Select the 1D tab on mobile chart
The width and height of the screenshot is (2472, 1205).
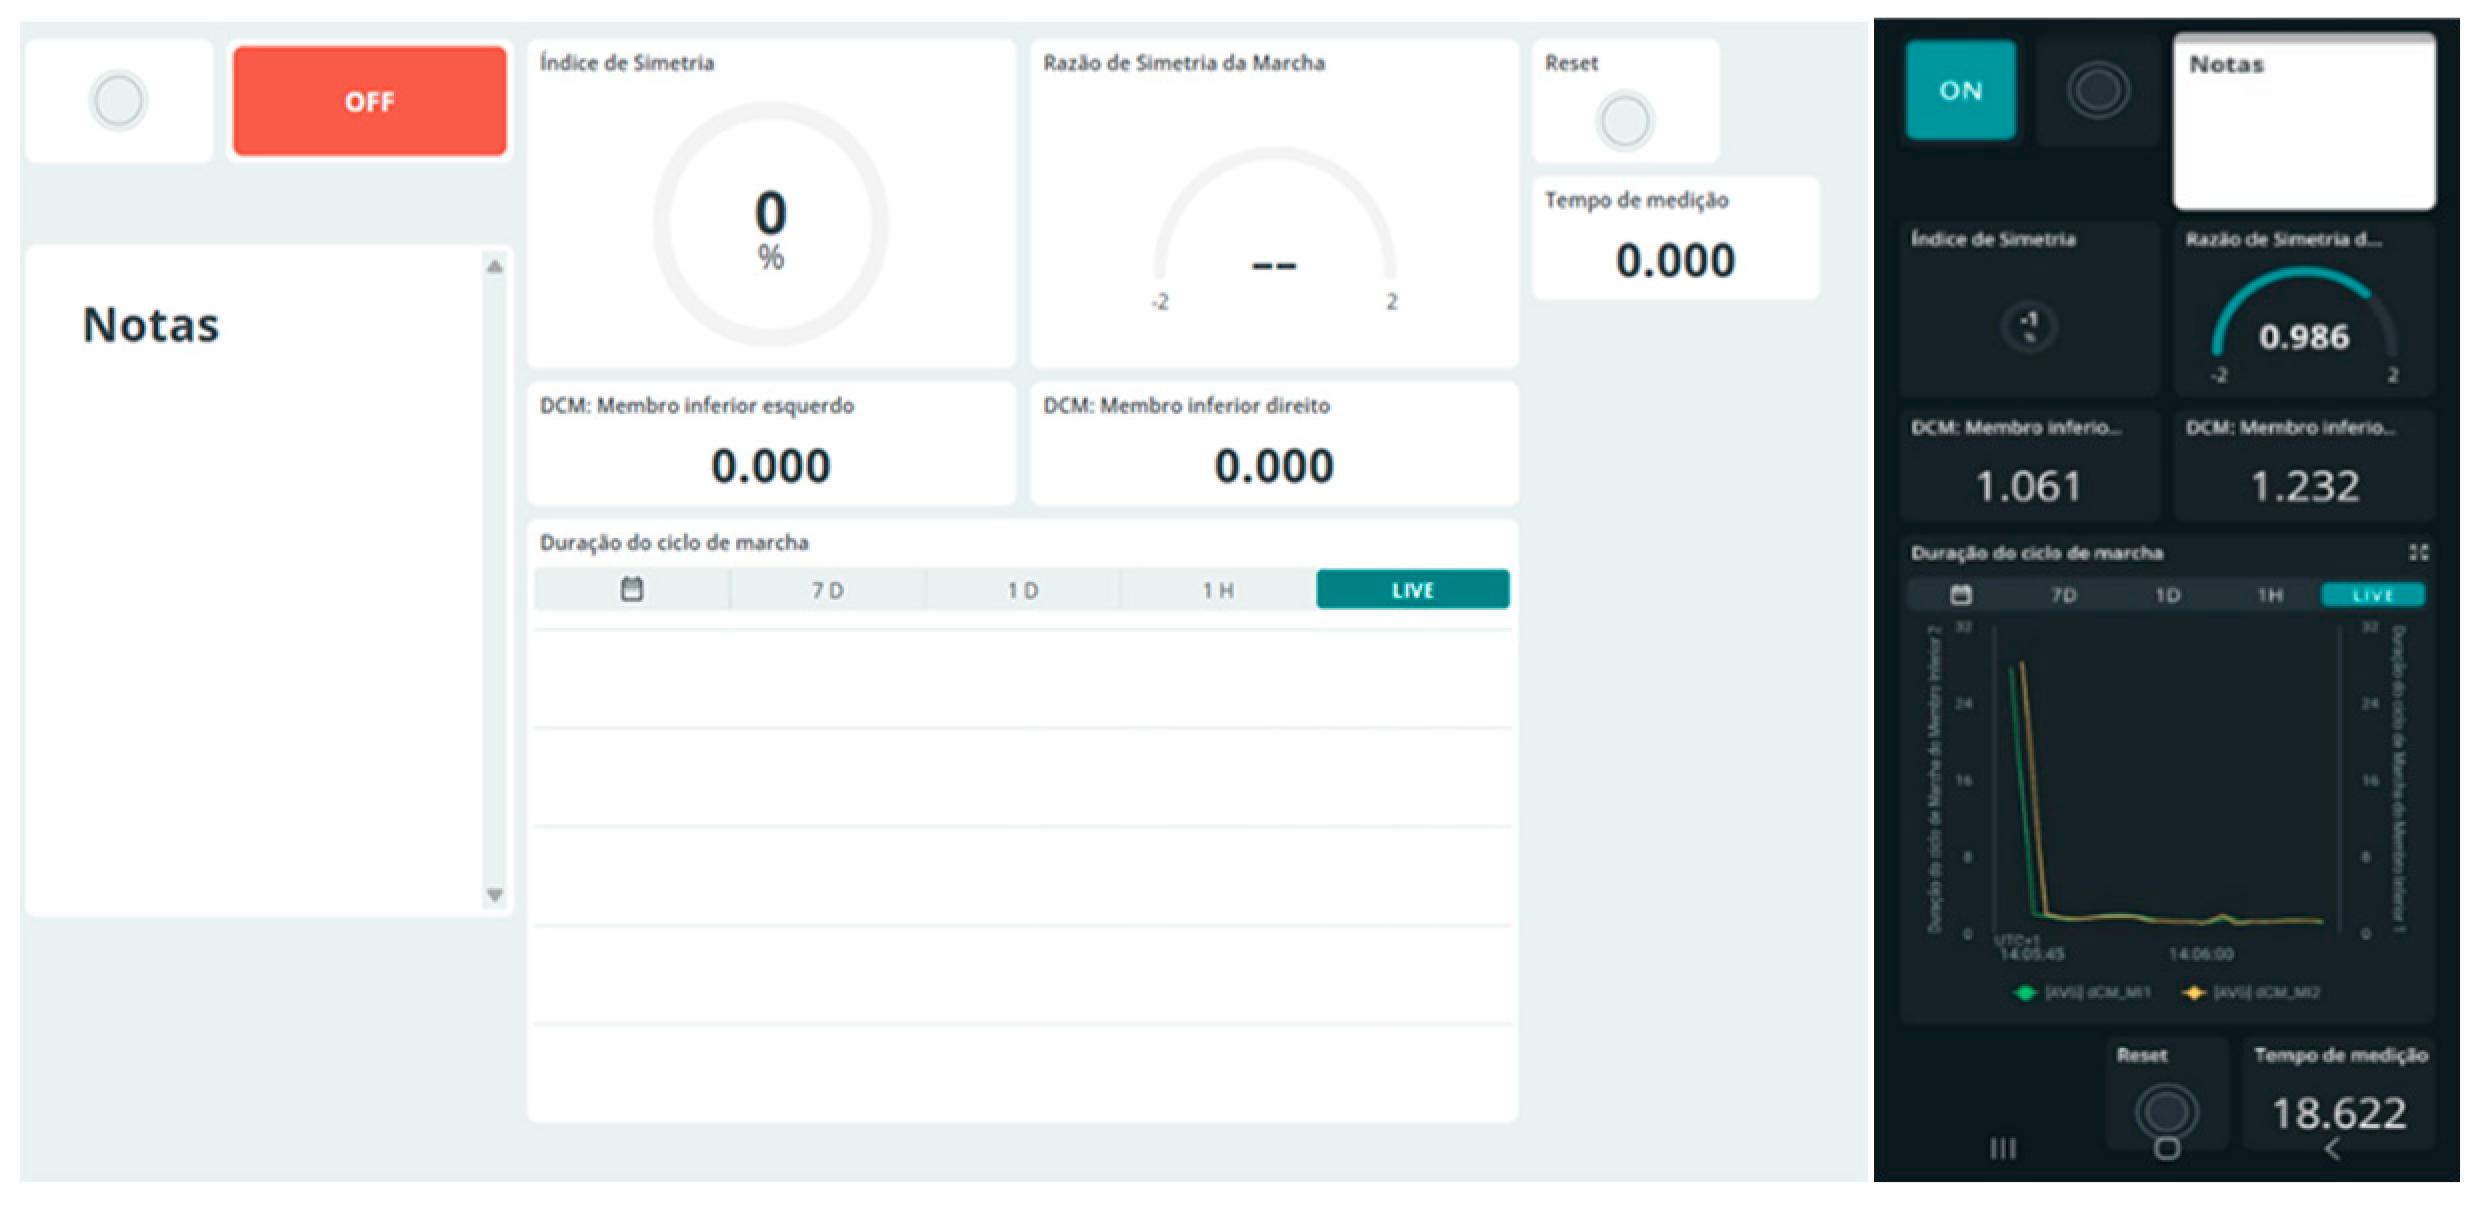[2167, 595]
